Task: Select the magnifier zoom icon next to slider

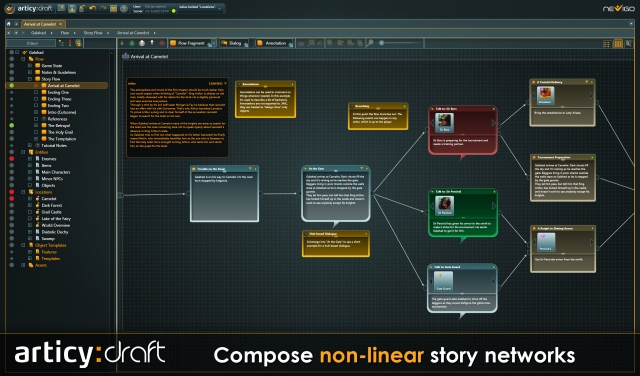Action: (370, 43)
